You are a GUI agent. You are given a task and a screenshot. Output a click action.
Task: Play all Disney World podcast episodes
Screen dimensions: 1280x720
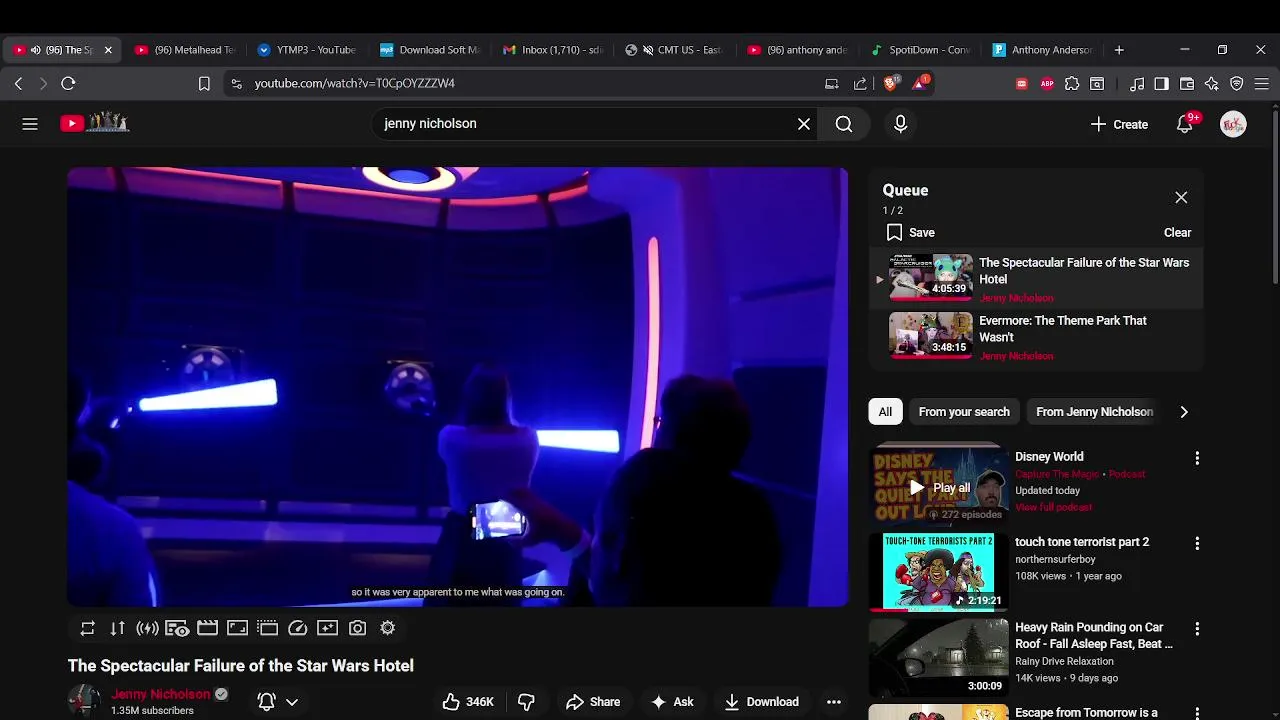(x=940, y=488)
